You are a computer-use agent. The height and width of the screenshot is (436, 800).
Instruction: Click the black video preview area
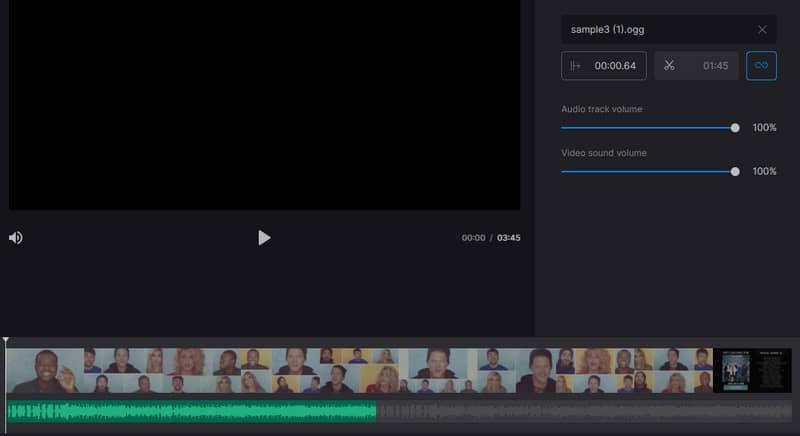coord(264,105)
